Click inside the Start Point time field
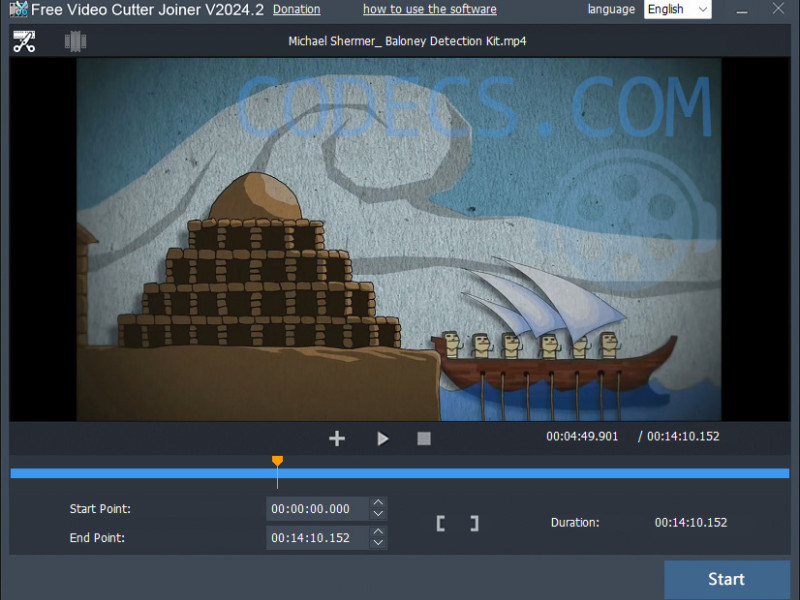The image size is (800, 600). (x=317, y=509)
